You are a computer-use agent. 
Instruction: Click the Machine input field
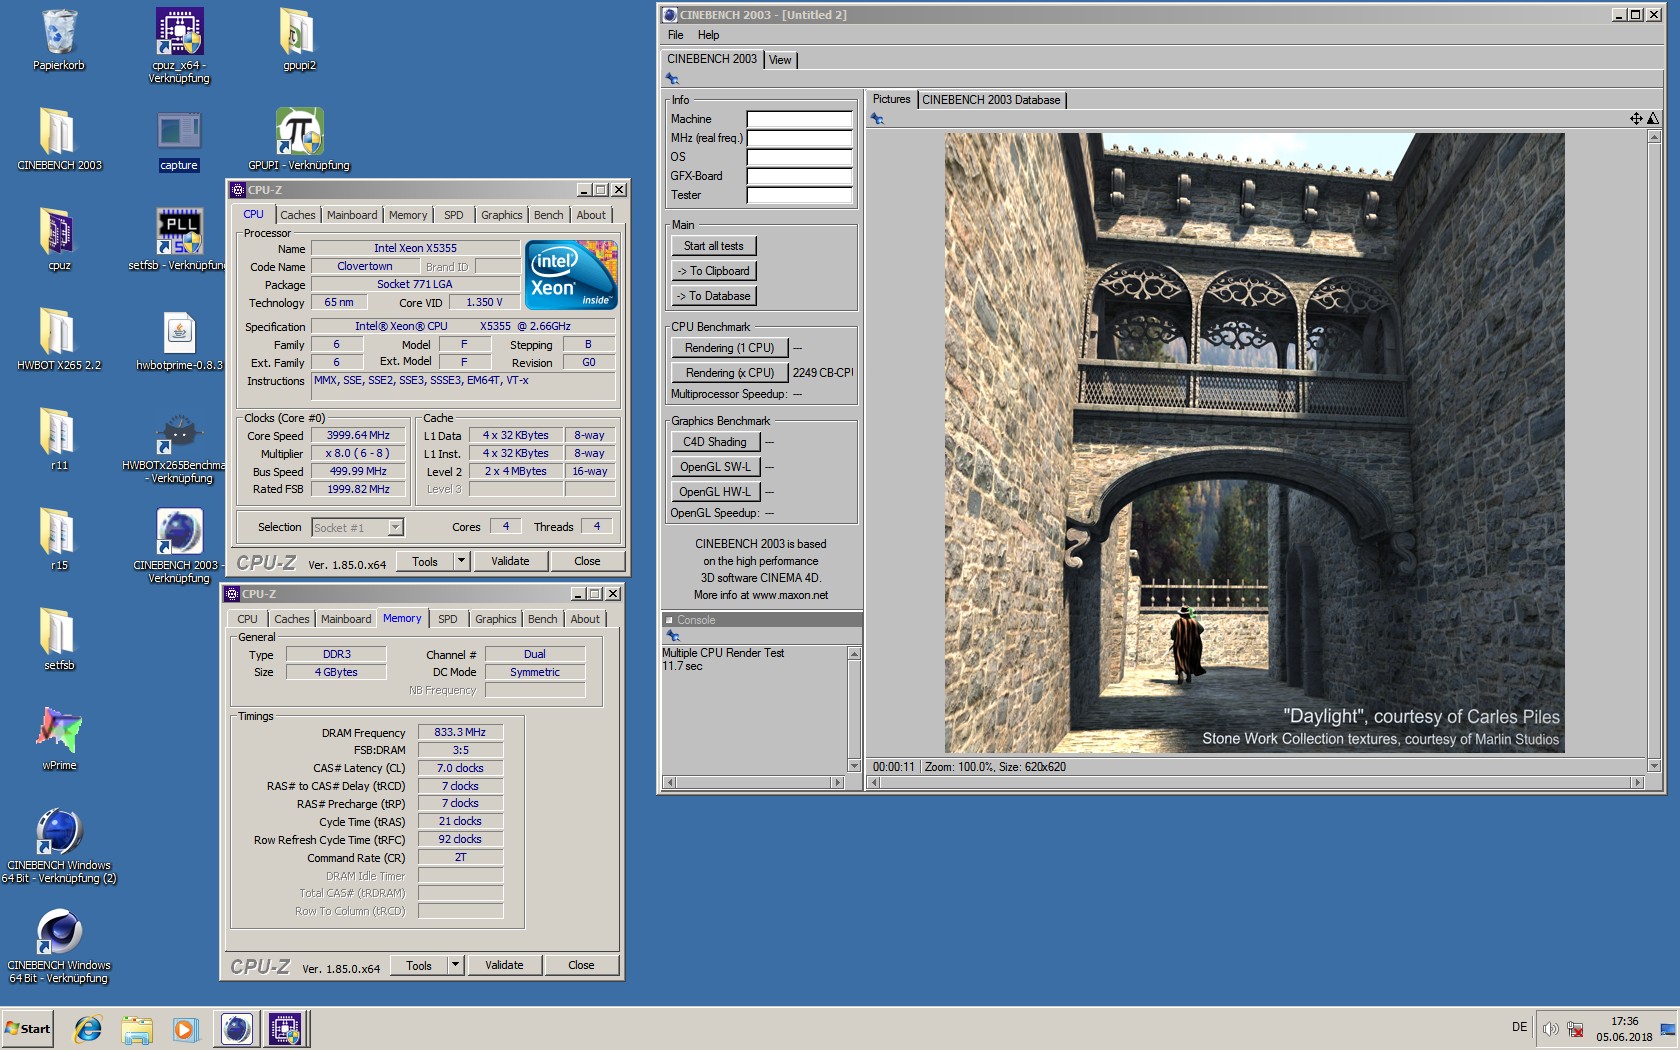pos(799,119)
